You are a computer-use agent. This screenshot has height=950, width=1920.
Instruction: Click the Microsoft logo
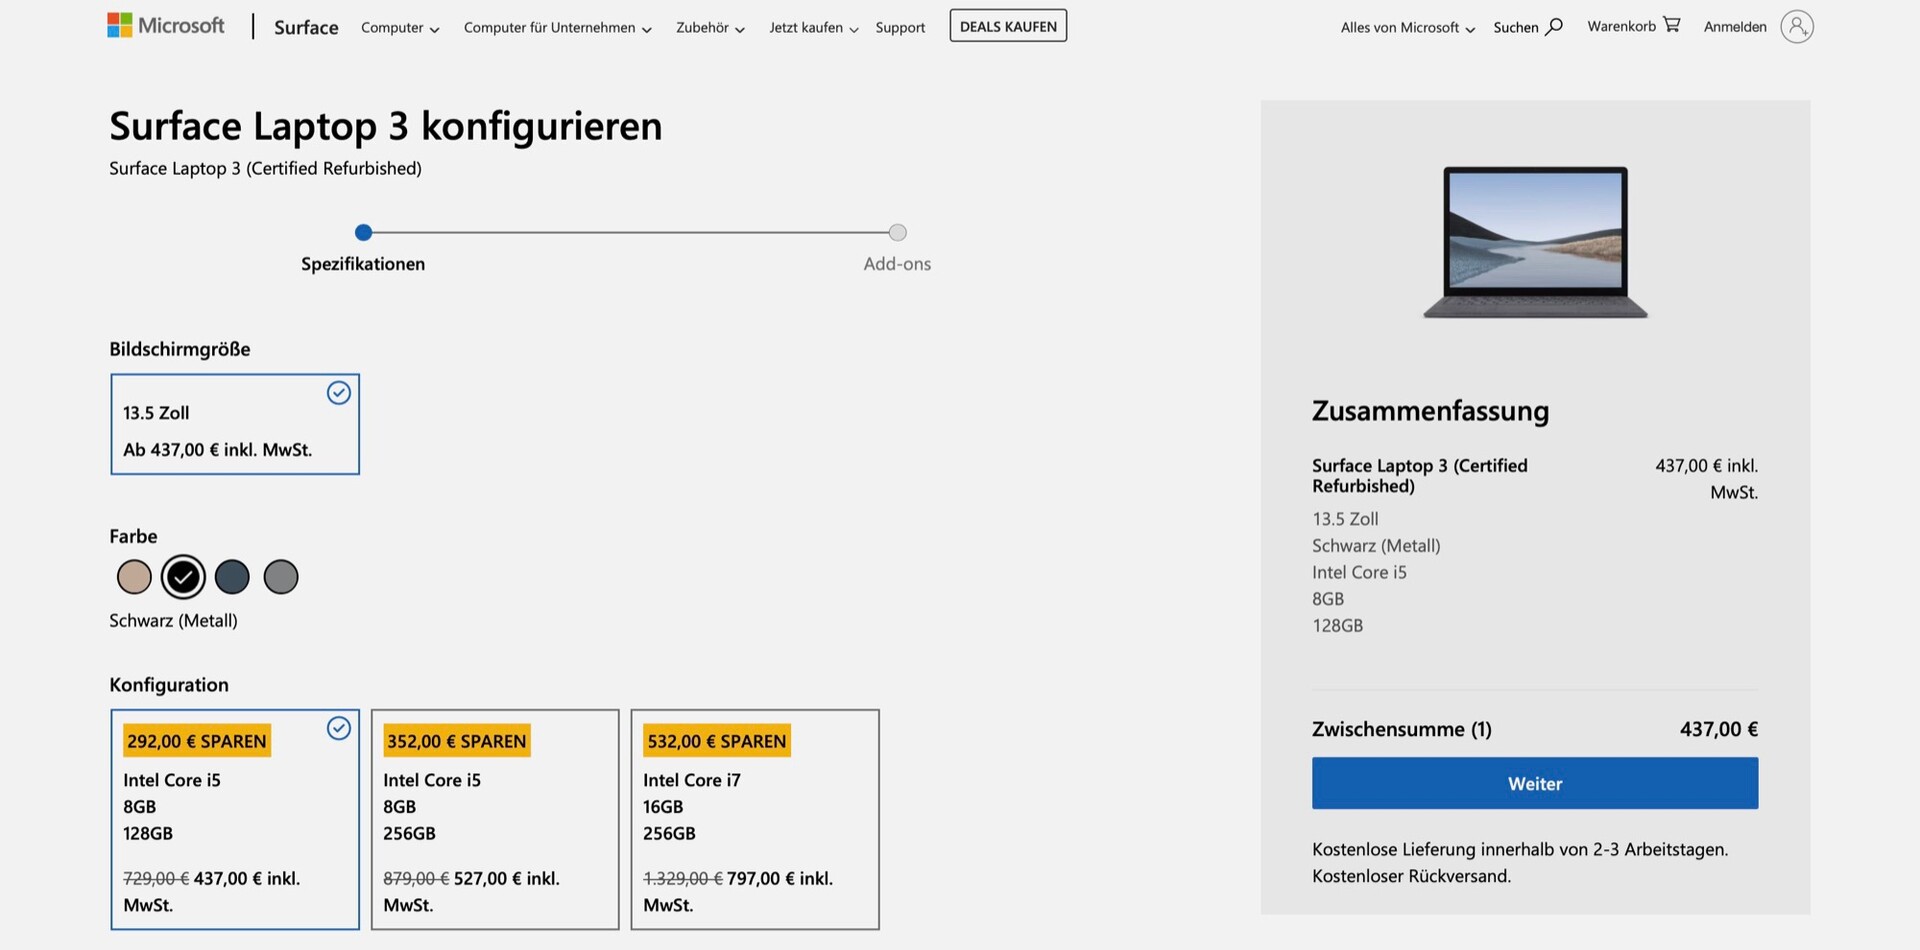(x=166, y=26)
